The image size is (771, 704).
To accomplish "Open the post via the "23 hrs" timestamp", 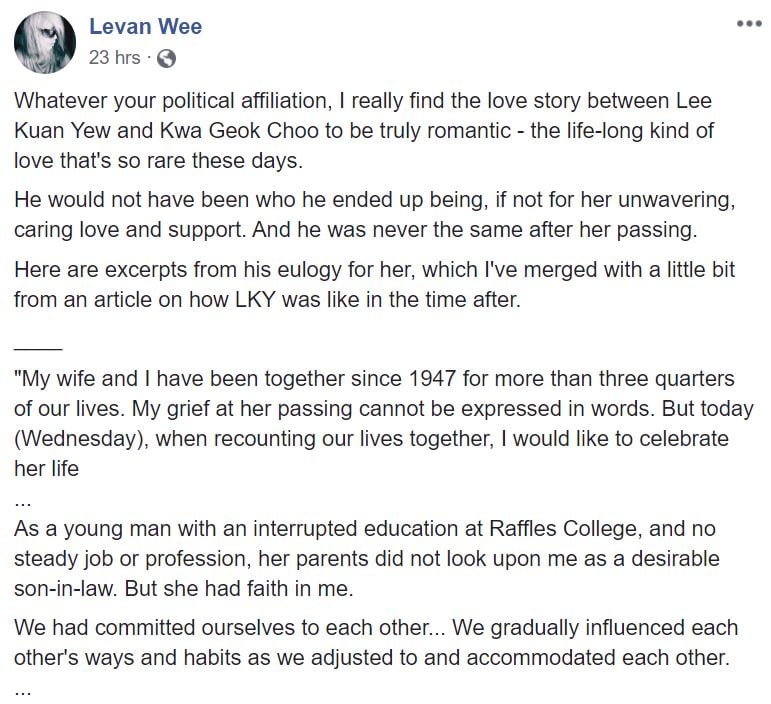I will [x=114, y=58].
